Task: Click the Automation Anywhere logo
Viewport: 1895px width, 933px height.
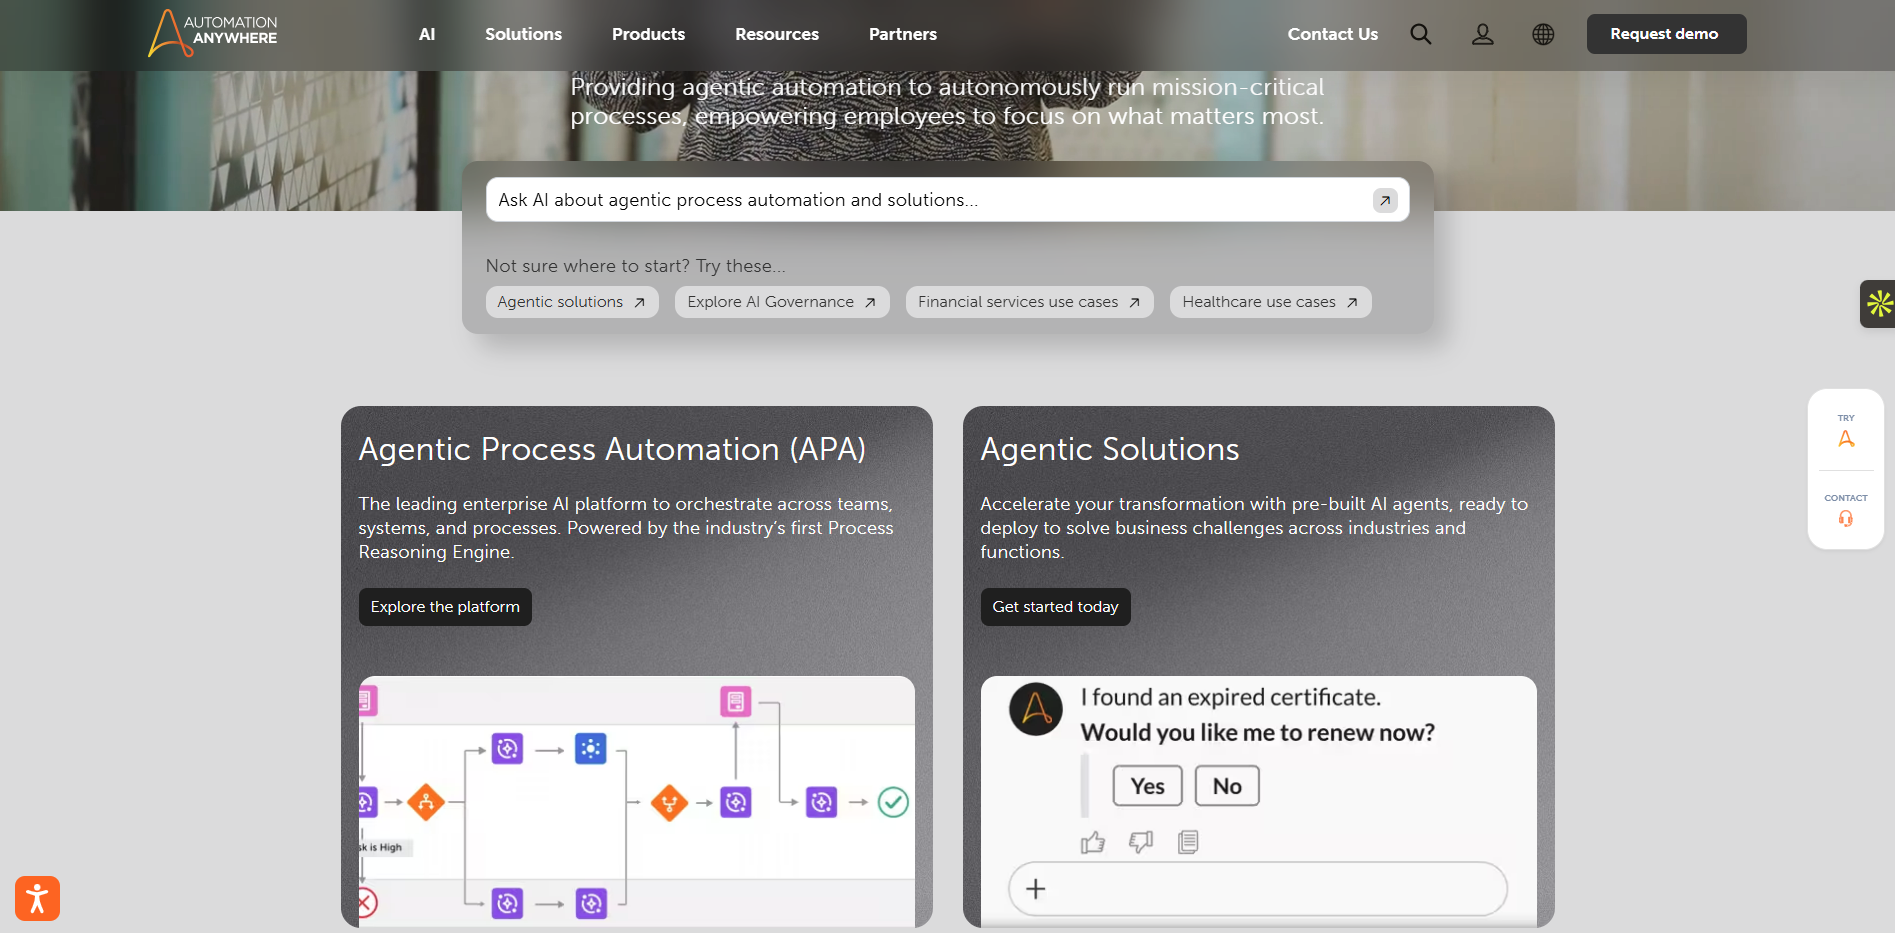Action: pyautogui.click(x=211, y=33)
